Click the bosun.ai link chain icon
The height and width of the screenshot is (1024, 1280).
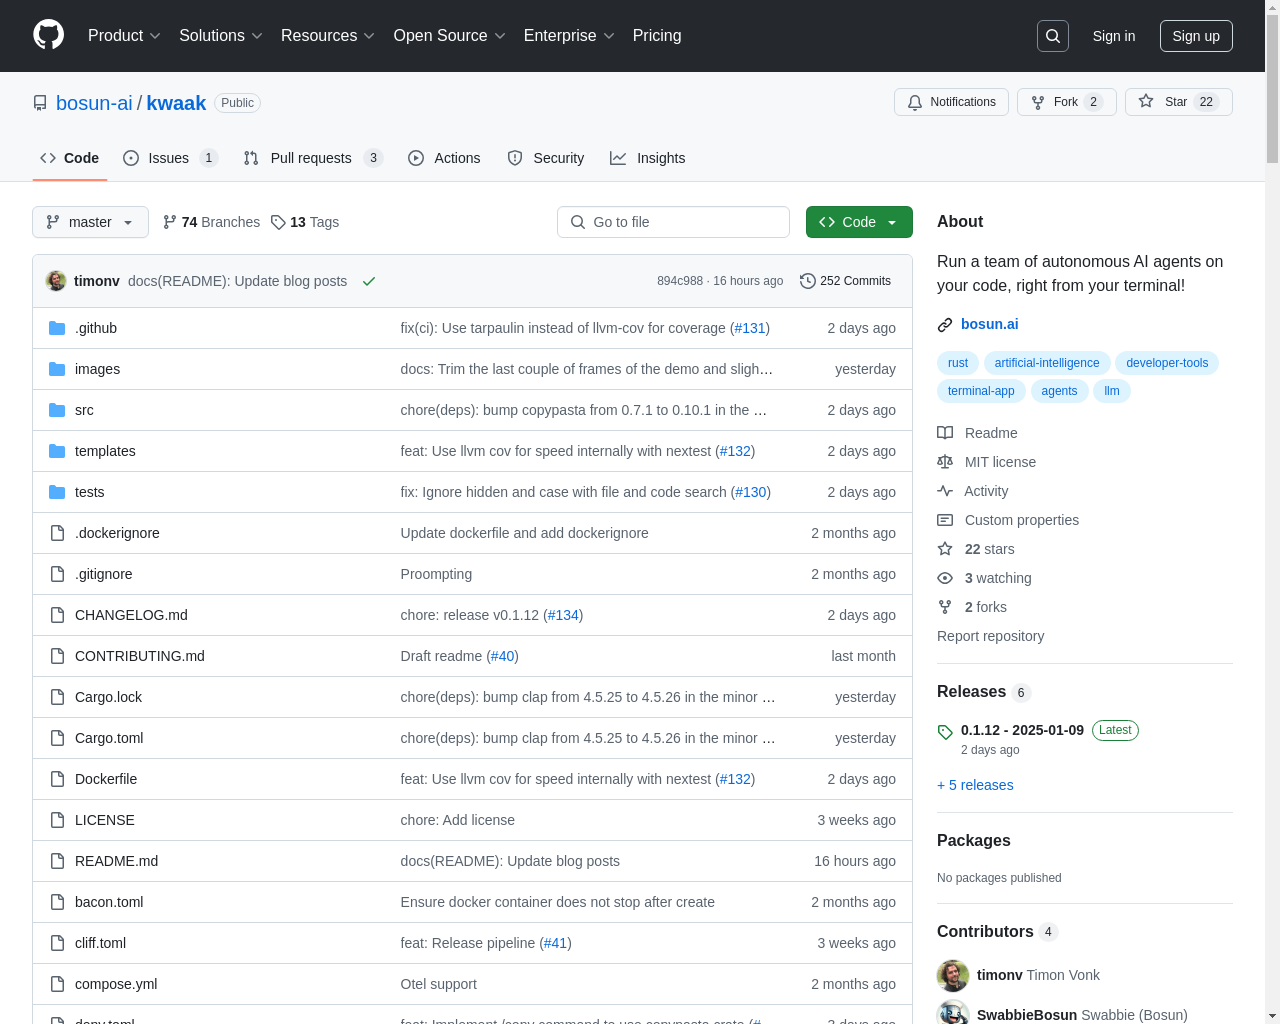945,325
